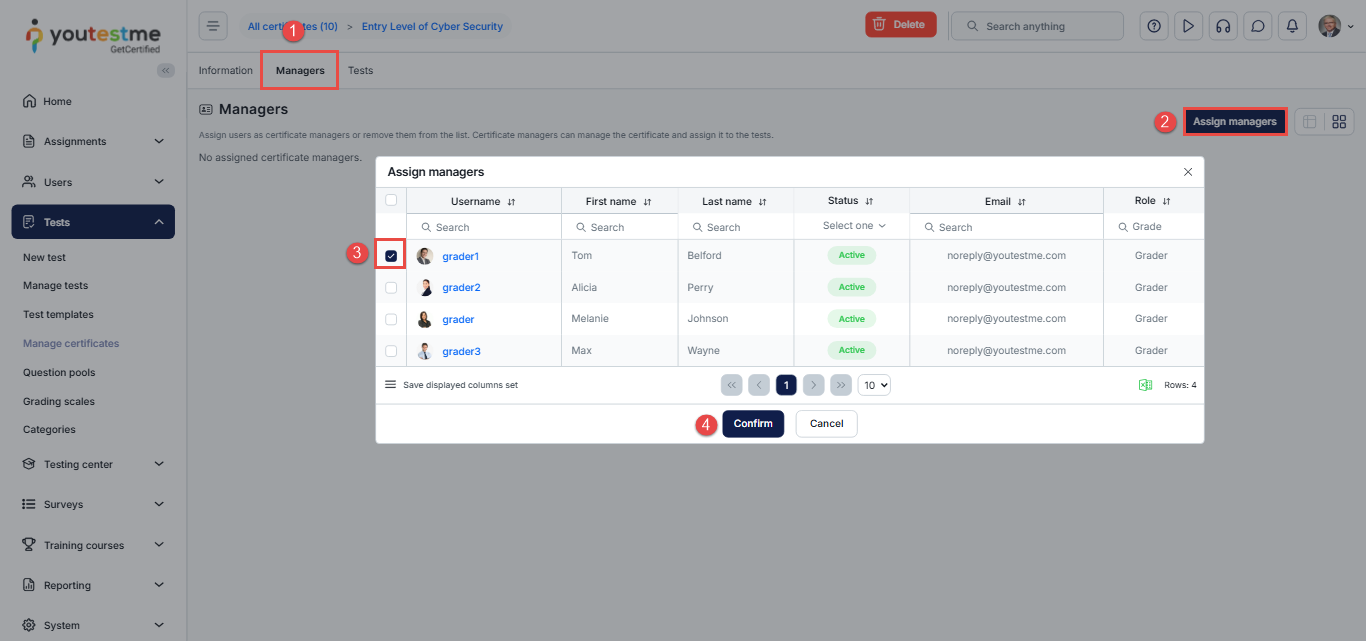
Task: Expand the Assignments sidebar section
Action: click(93, 141)
